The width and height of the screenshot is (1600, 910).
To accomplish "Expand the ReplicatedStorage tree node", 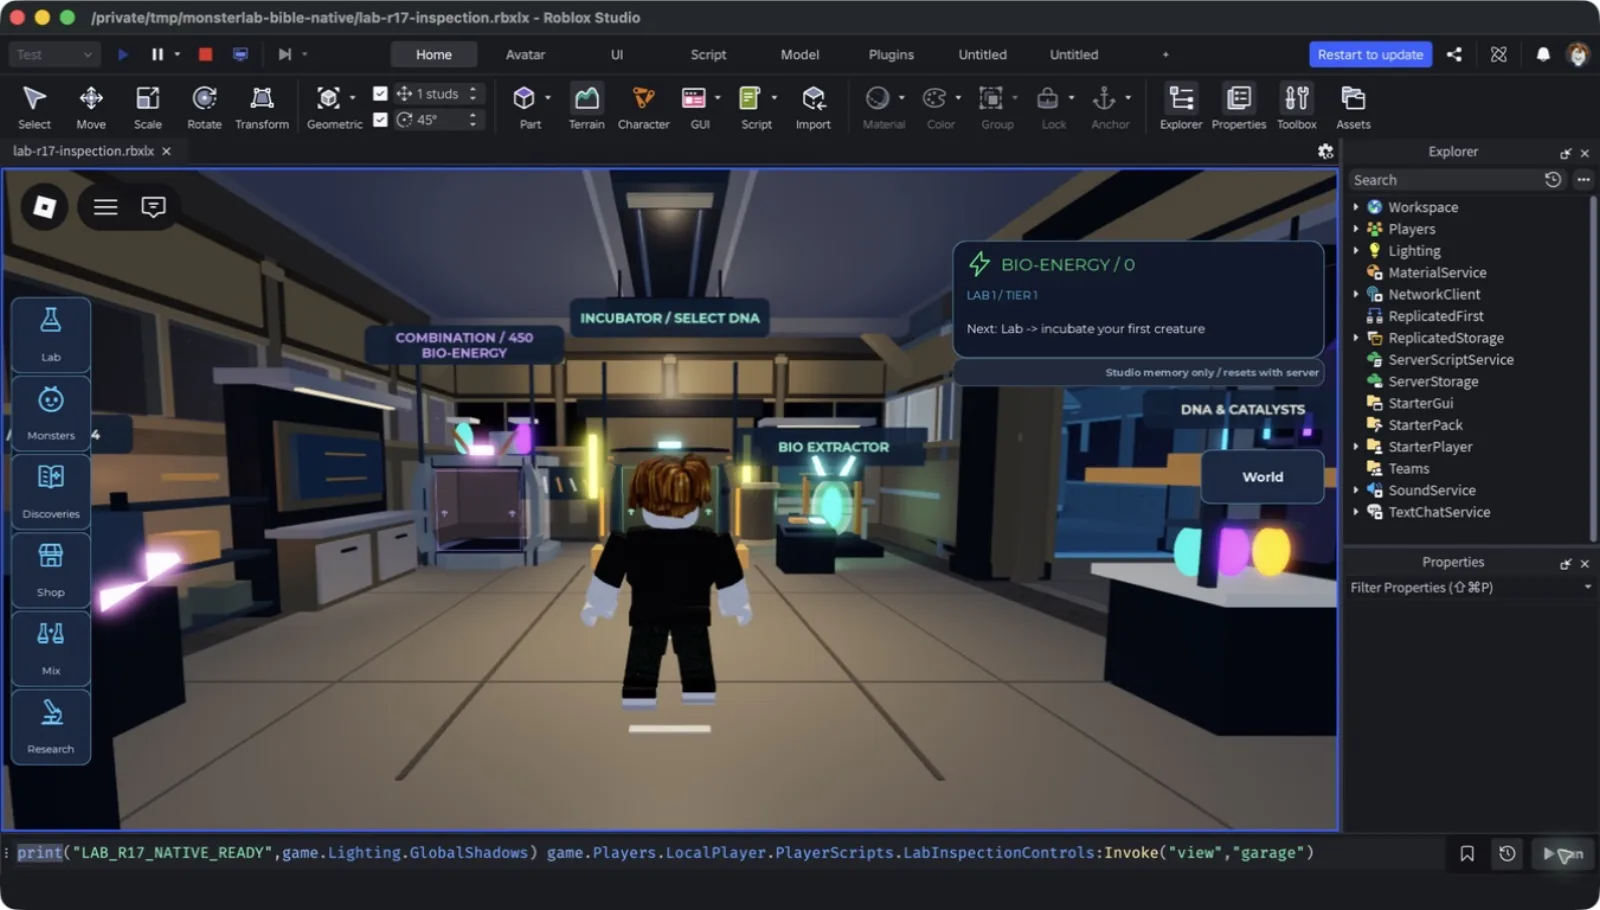I will click(1356, 338).
